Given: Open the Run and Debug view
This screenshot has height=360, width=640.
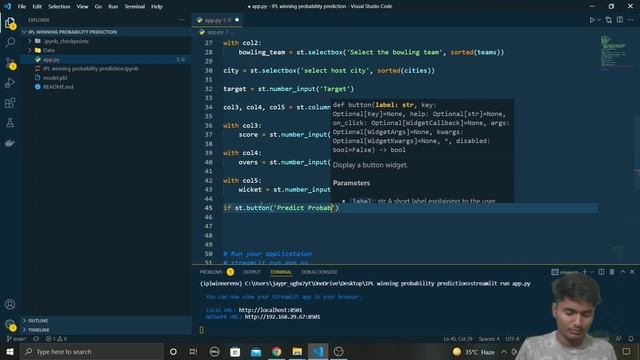Looking at the screenshot, I should click(10, 83).
